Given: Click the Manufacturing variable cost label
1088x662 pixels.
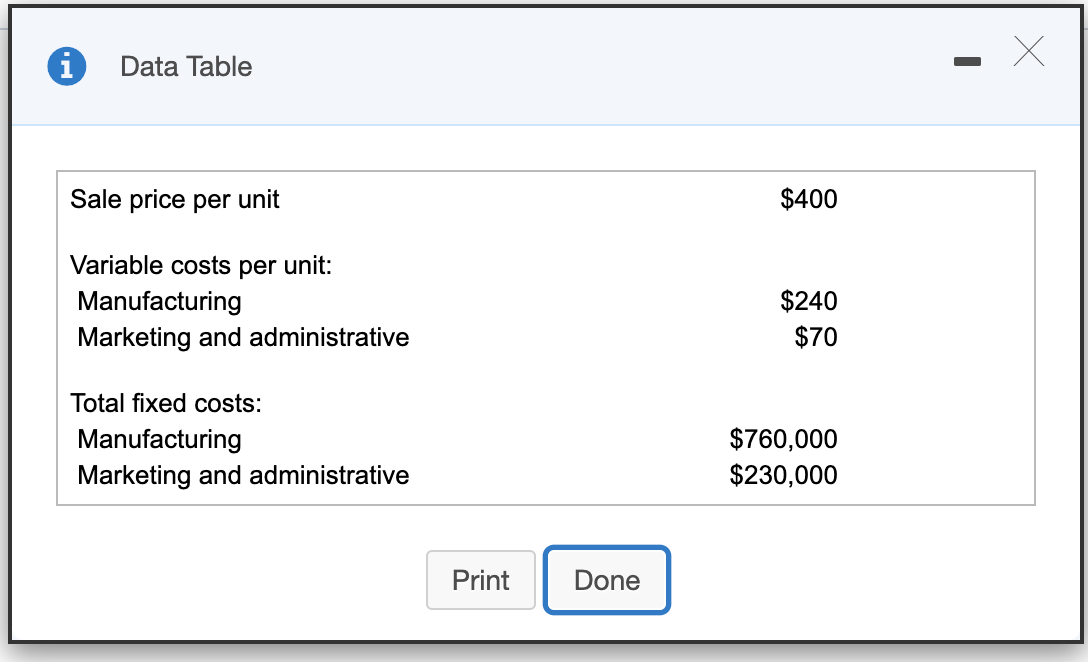Looking at the screenshot, I should pyautogui.click(x=160, y=302).
